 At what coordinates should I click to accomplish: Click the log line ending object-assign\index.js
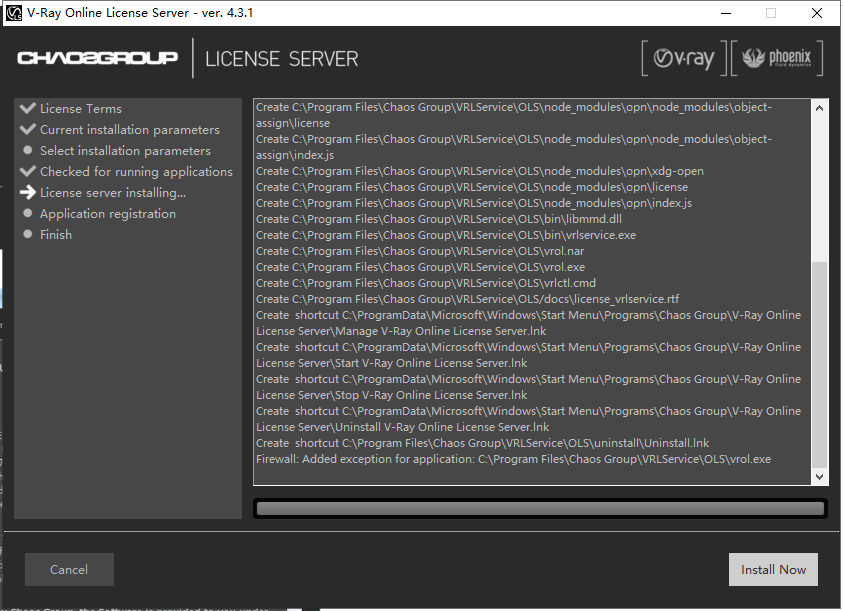point(513,147)
